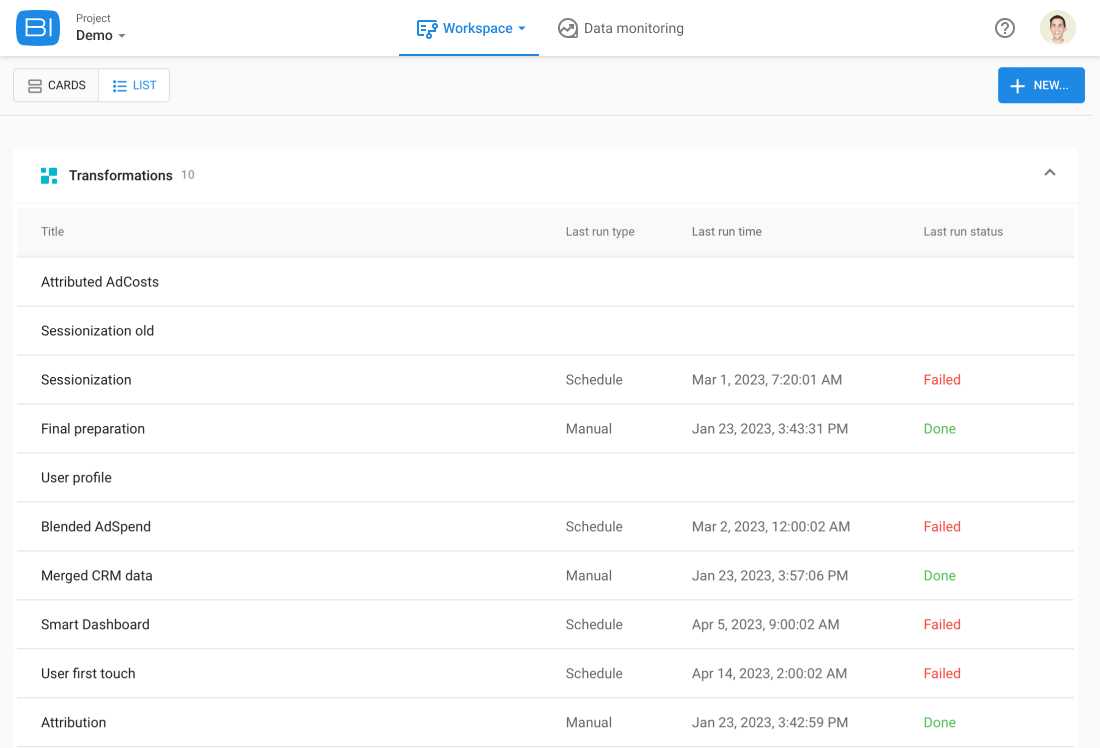Switch to CARDS view
The image size is (1100, 748).
click(56, 85)
